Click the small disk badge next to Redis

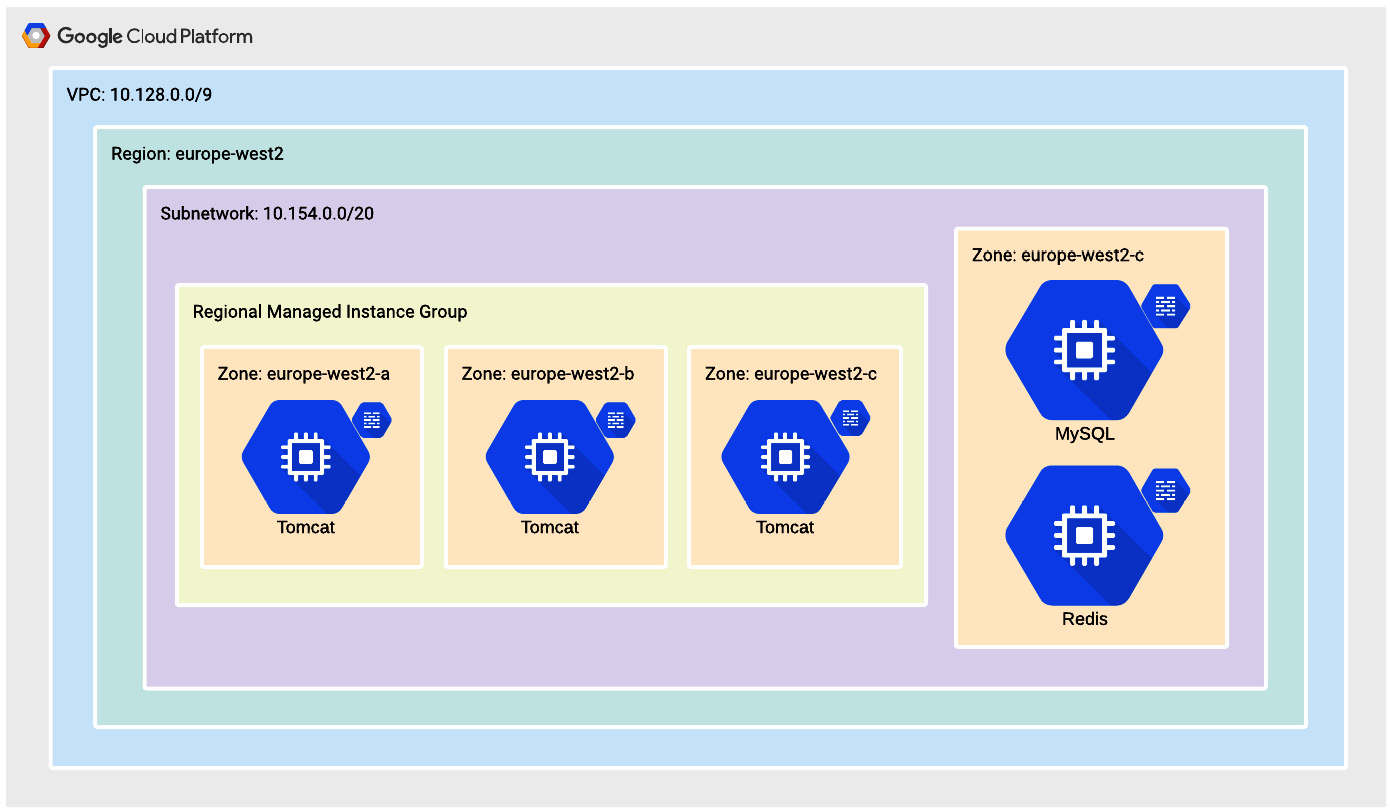[x=1166, y=490]
